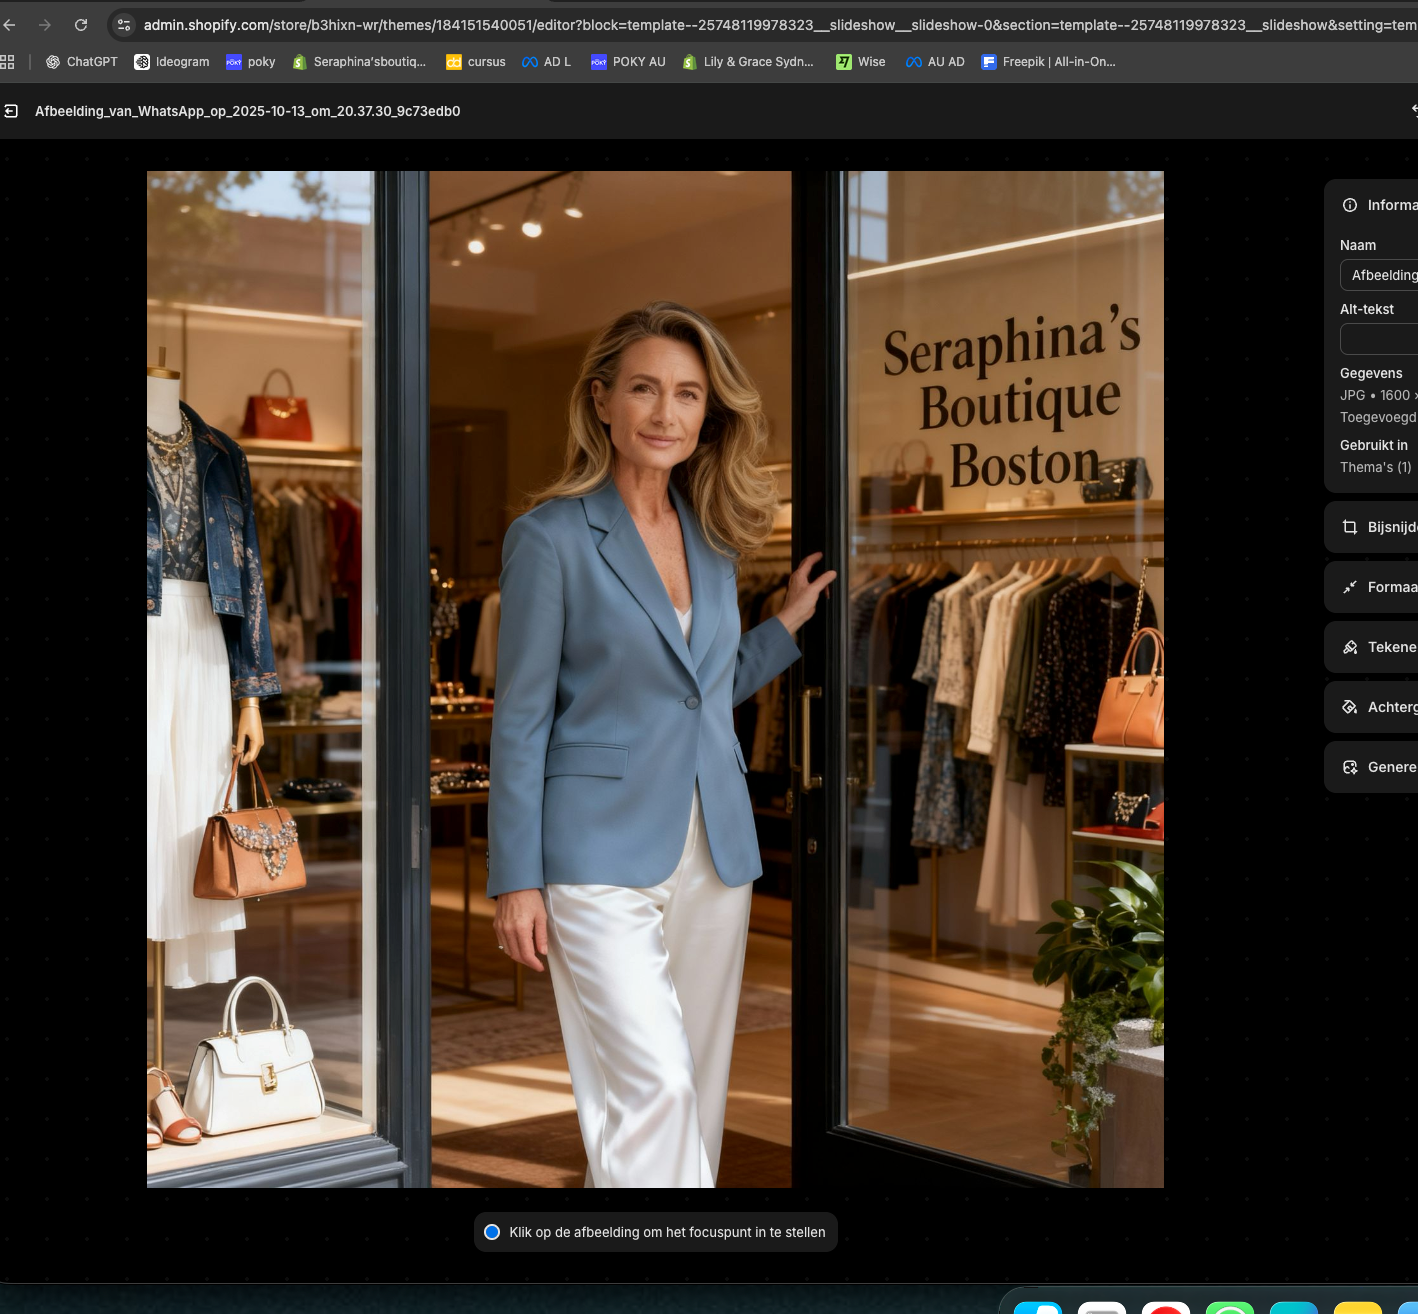Click the exit editor icon beside the filename

[11, 111]
